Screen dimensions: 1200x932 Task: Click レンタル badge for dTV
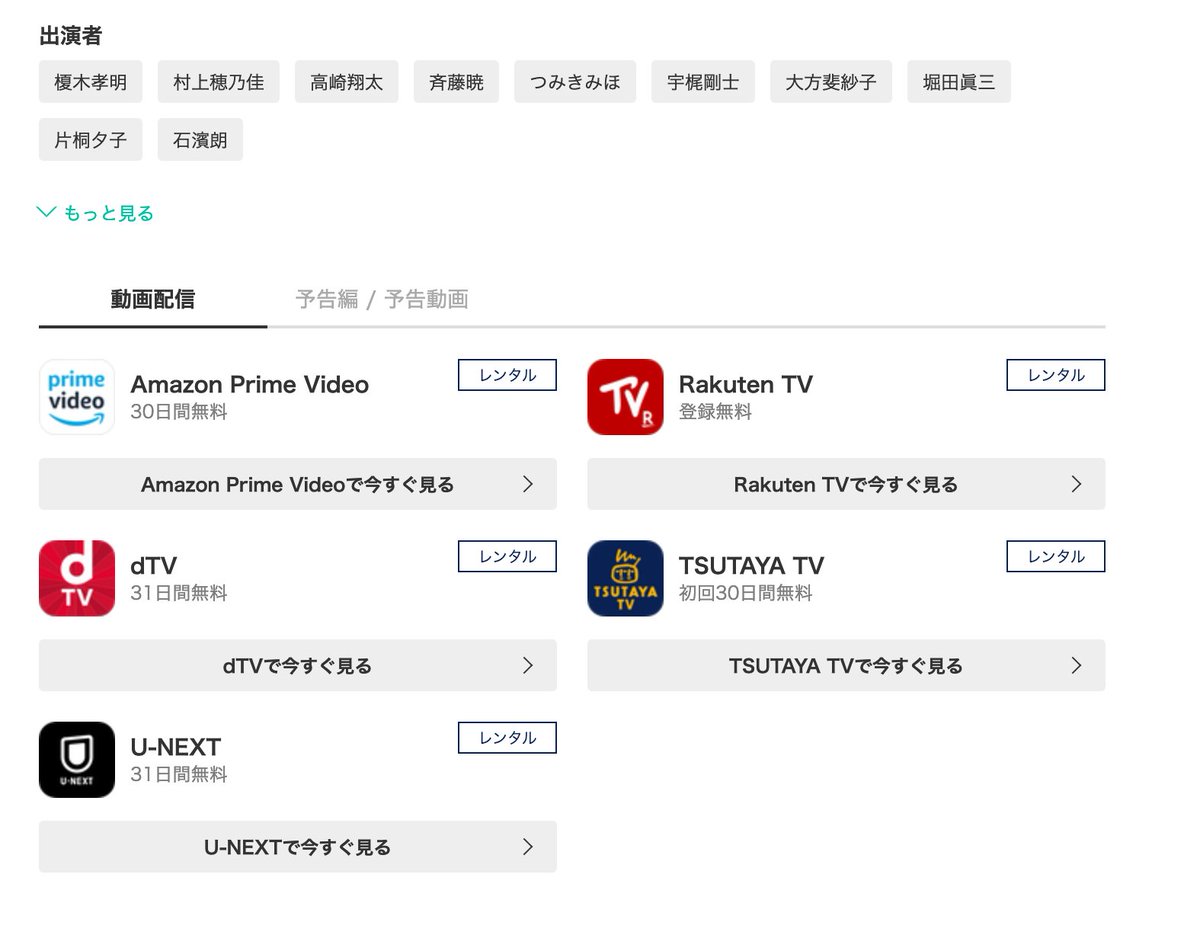[x=507, y=556]
